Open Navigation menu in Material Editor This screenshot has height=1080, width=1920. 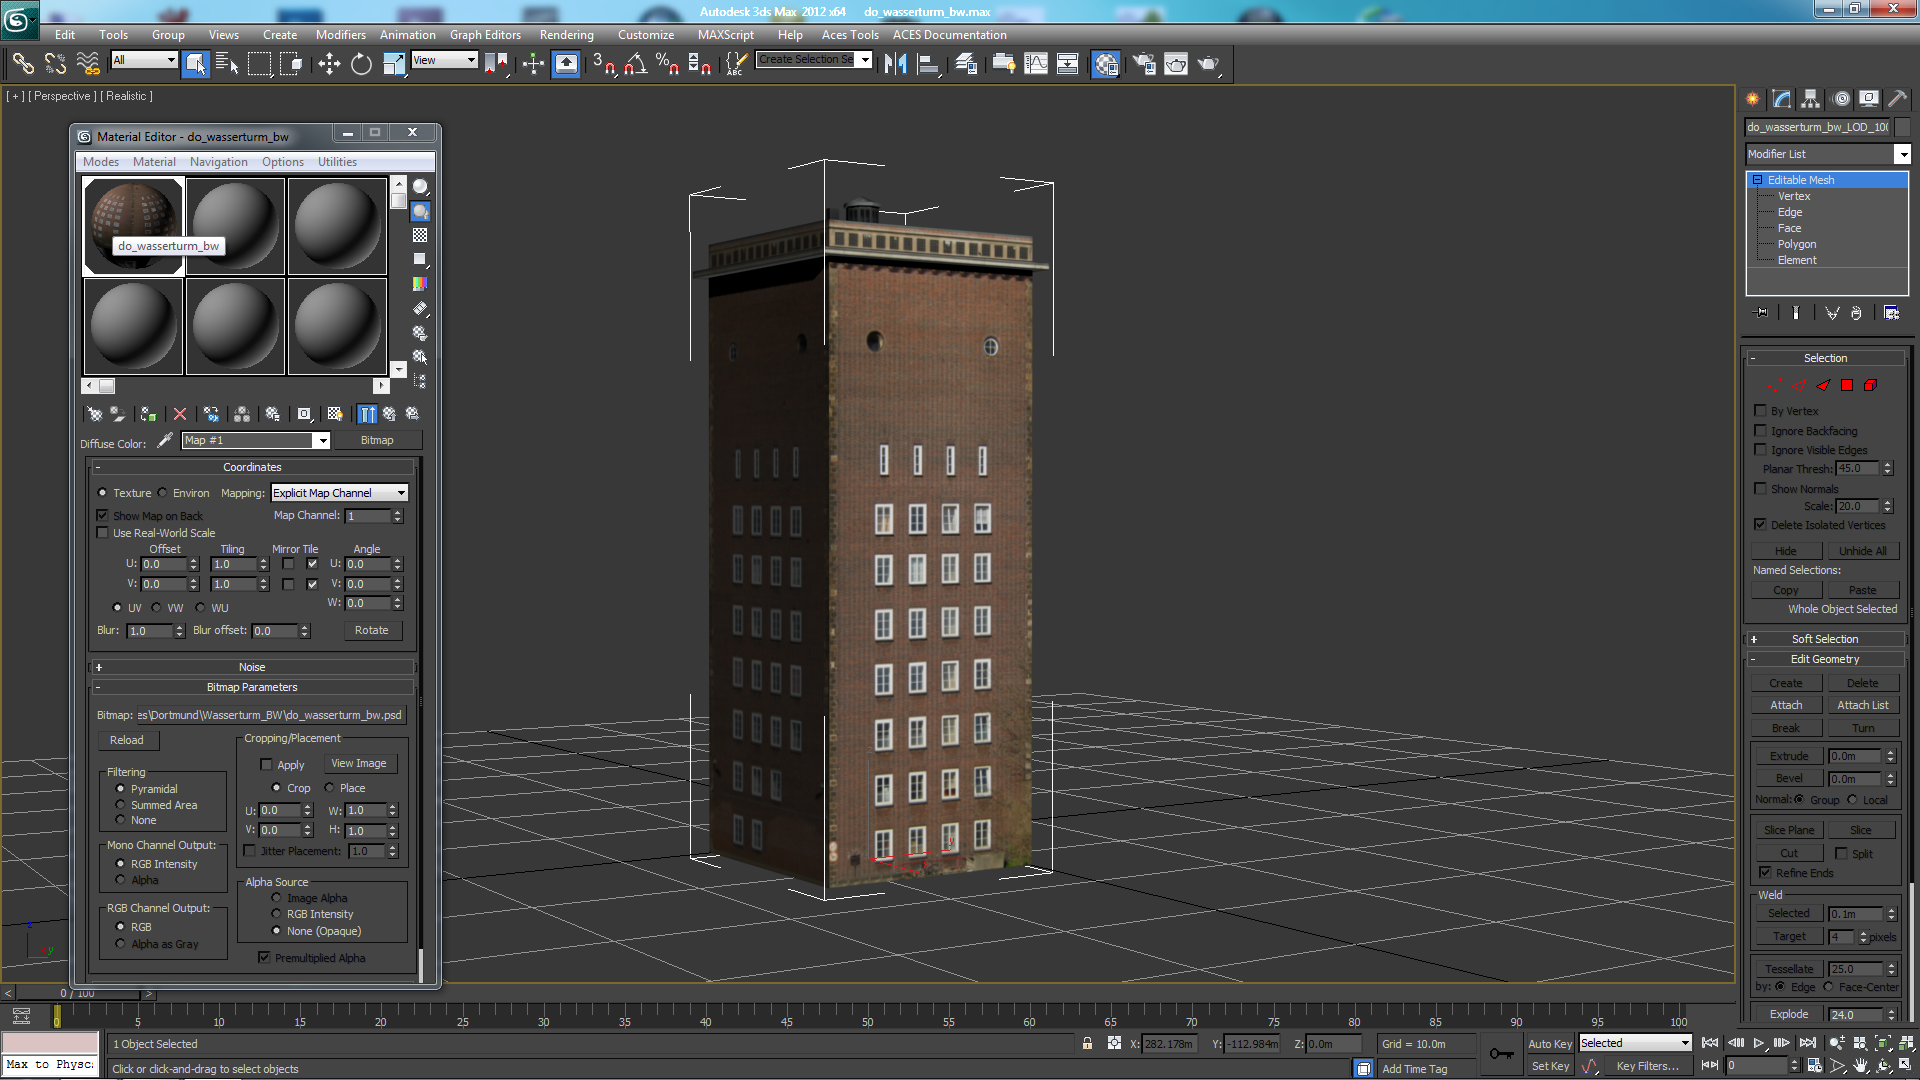pos(218,162)
